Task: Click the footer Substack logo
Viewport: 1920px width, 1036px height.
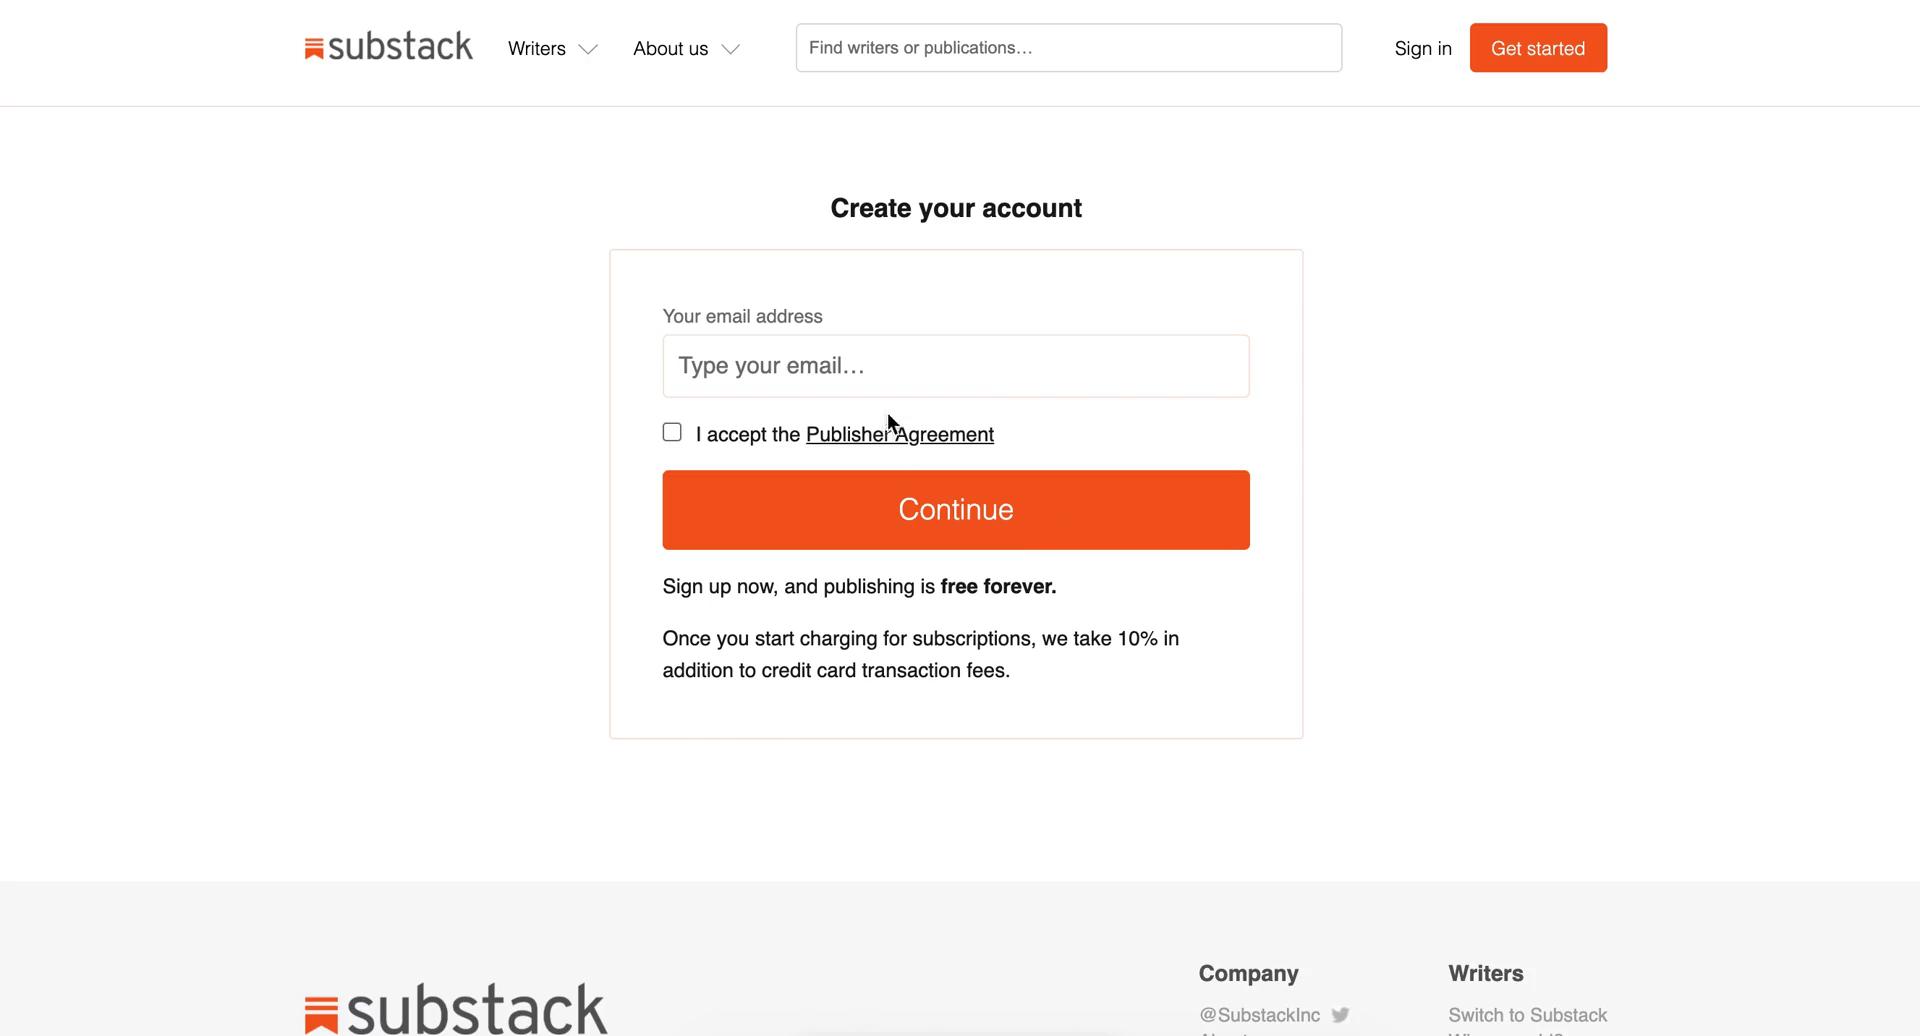Action: pyautogui.click(x=456, y=1008)
